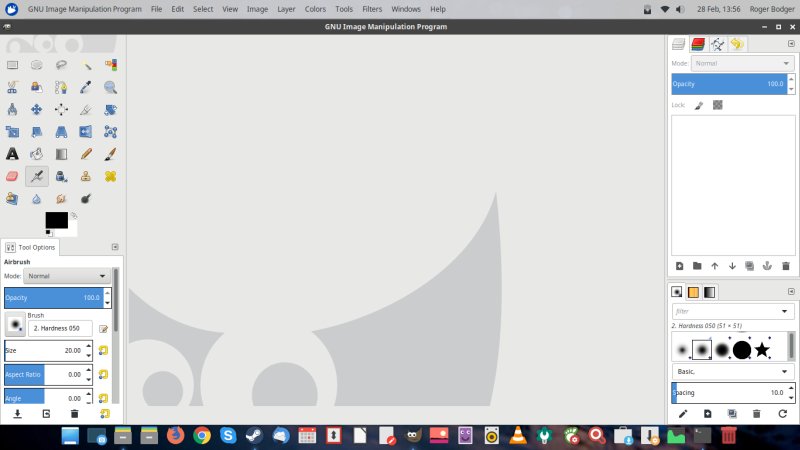800x450 pixels.
Task: Select the Perspective Clone tool
Action: click(12, 199)
